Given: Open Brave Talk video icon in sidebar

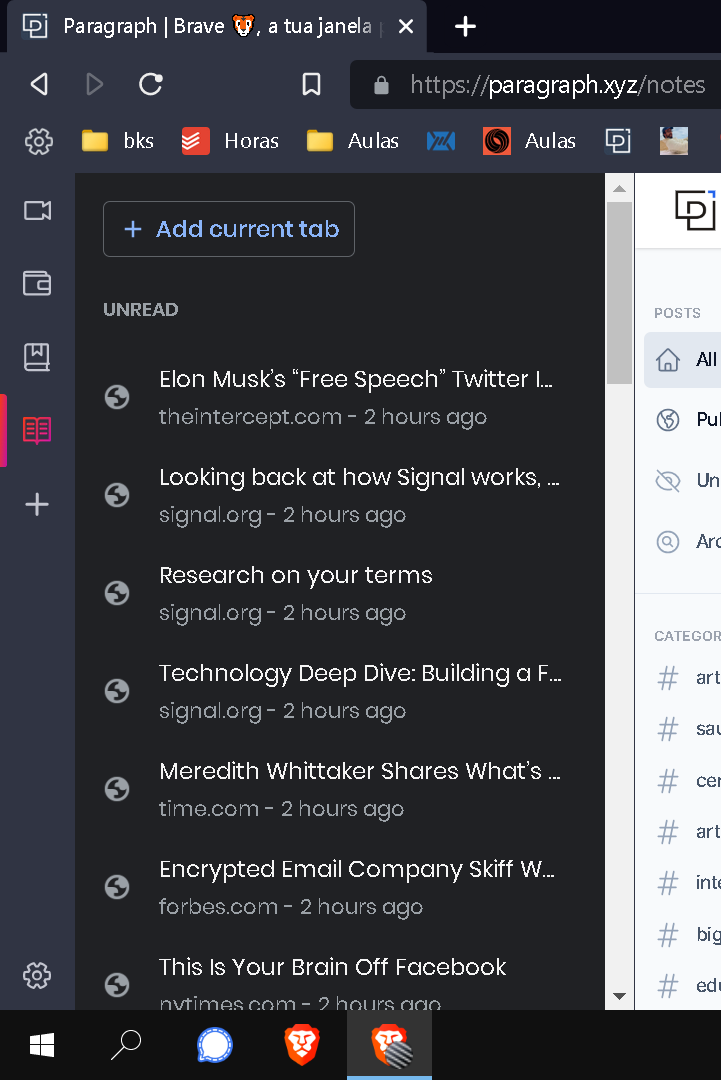Looking at the screenshot, I should coord(37,211).
